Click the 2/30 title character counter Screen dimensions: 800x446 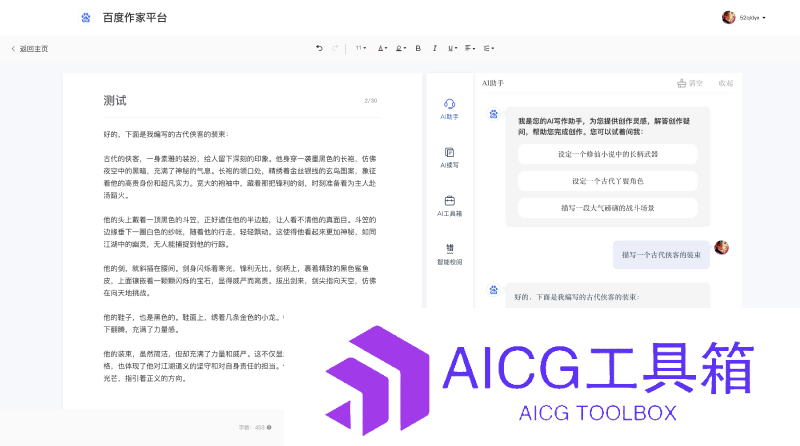click(x=371, y=101)
